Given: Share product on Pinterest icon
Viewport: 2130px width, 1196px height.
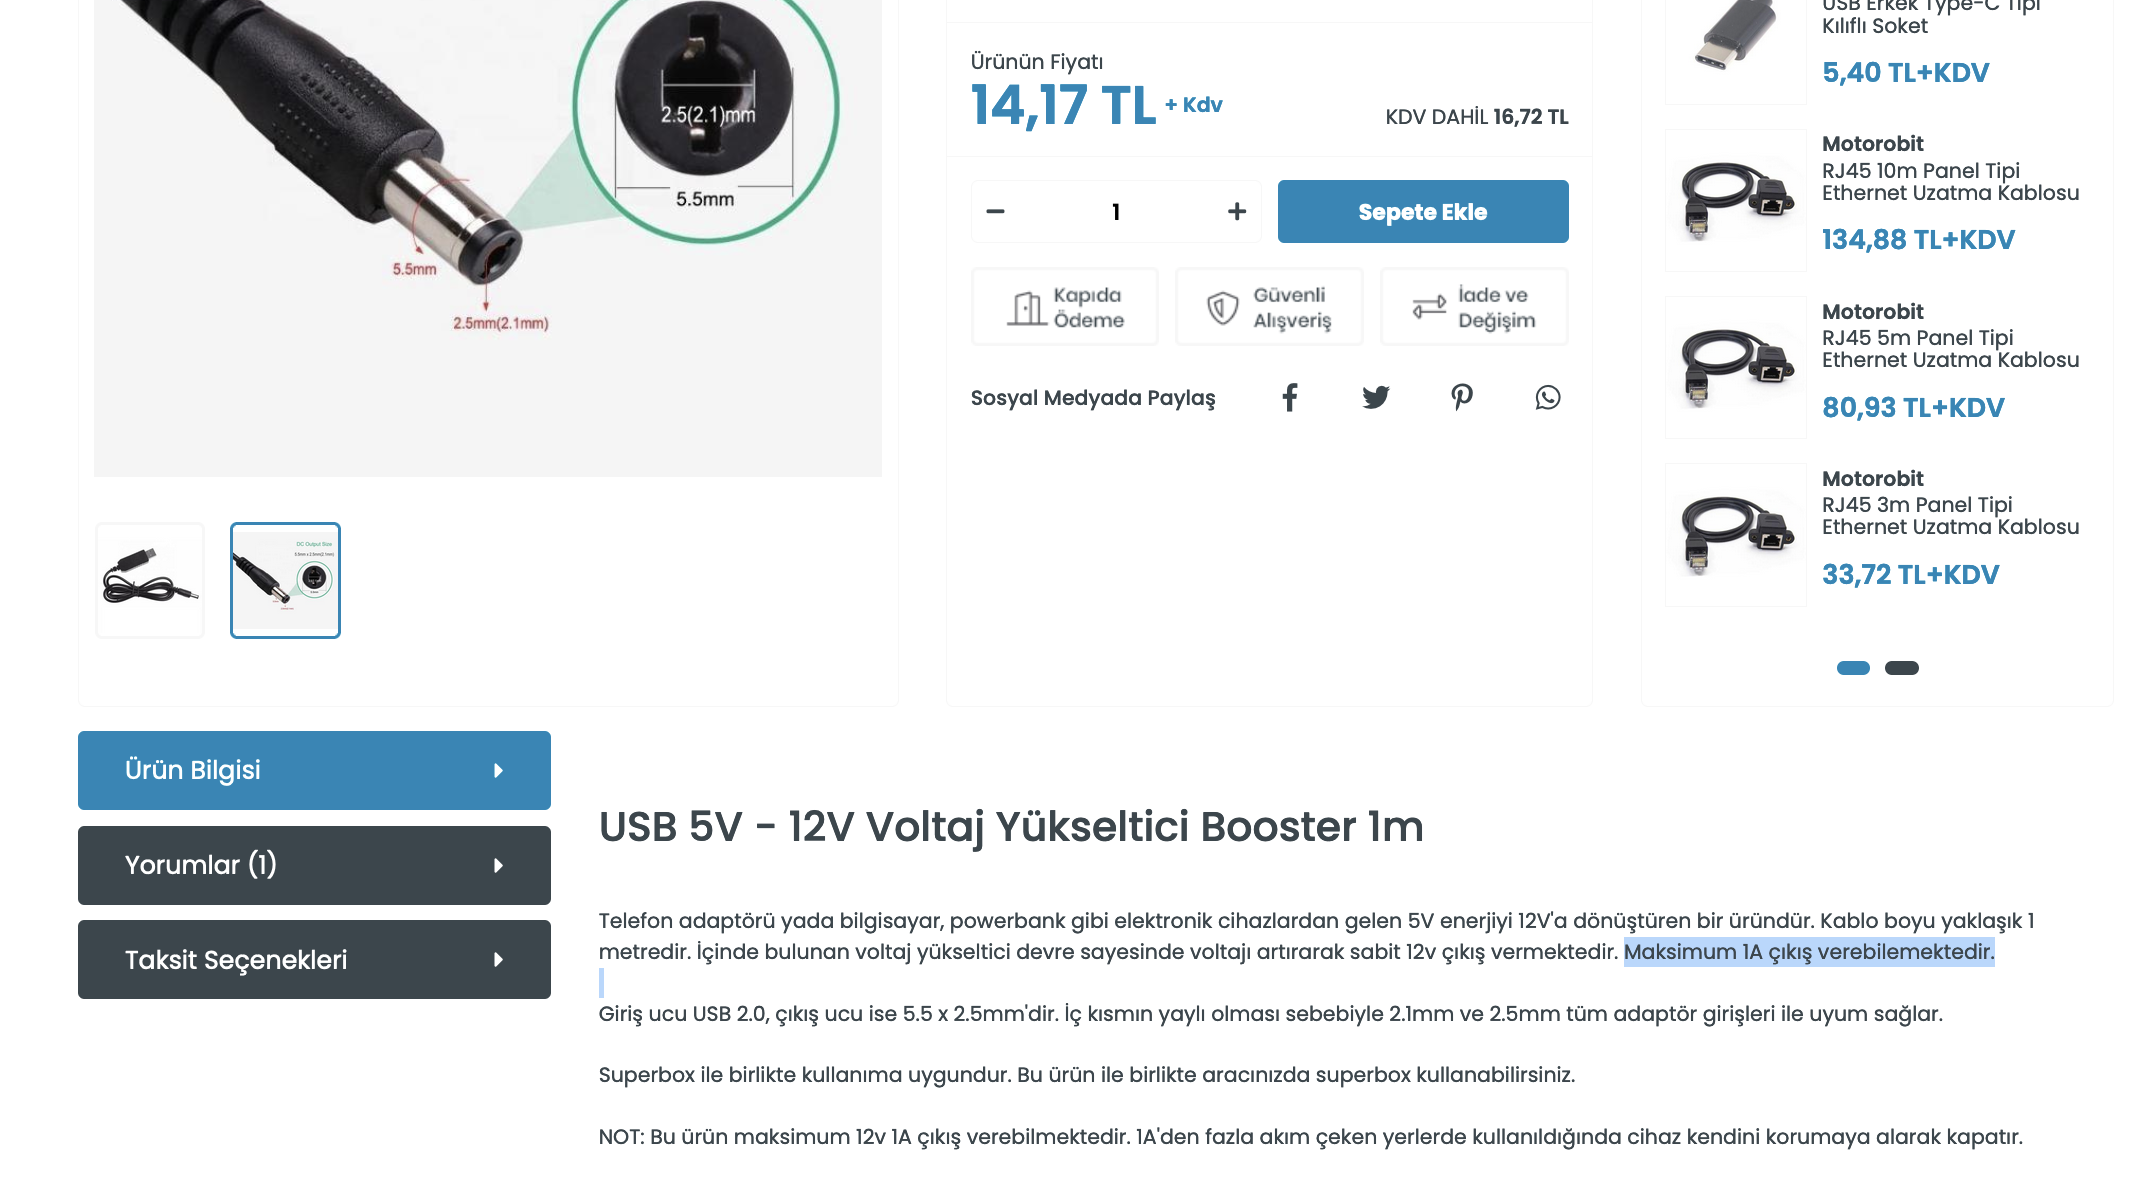Looking at the screenshot, I should tap(1462, 397).
